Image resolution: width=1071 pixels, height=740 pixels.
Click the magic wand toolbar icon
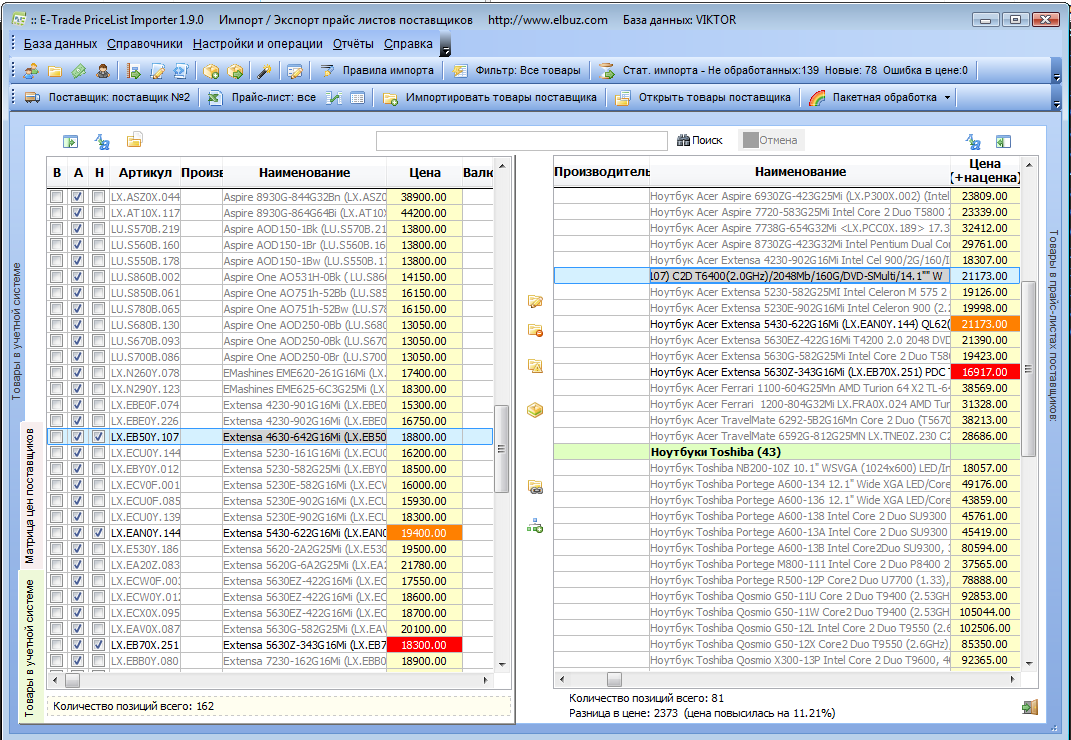pos(264,70)
